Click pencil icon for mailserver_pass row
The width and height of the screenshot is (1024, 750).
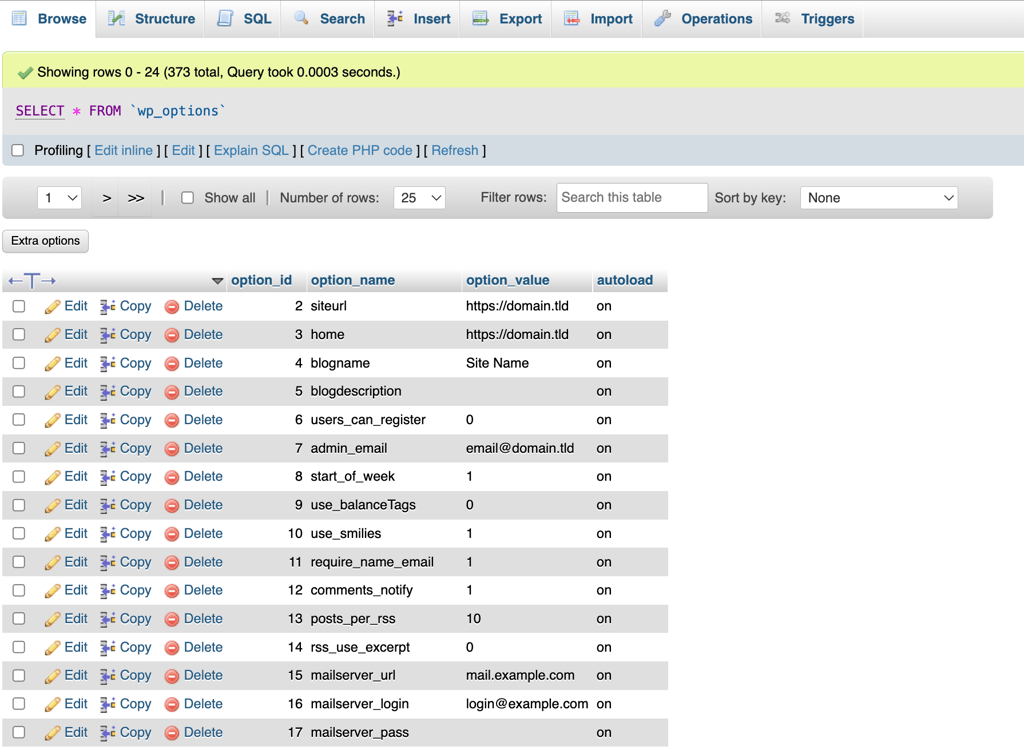52,733
